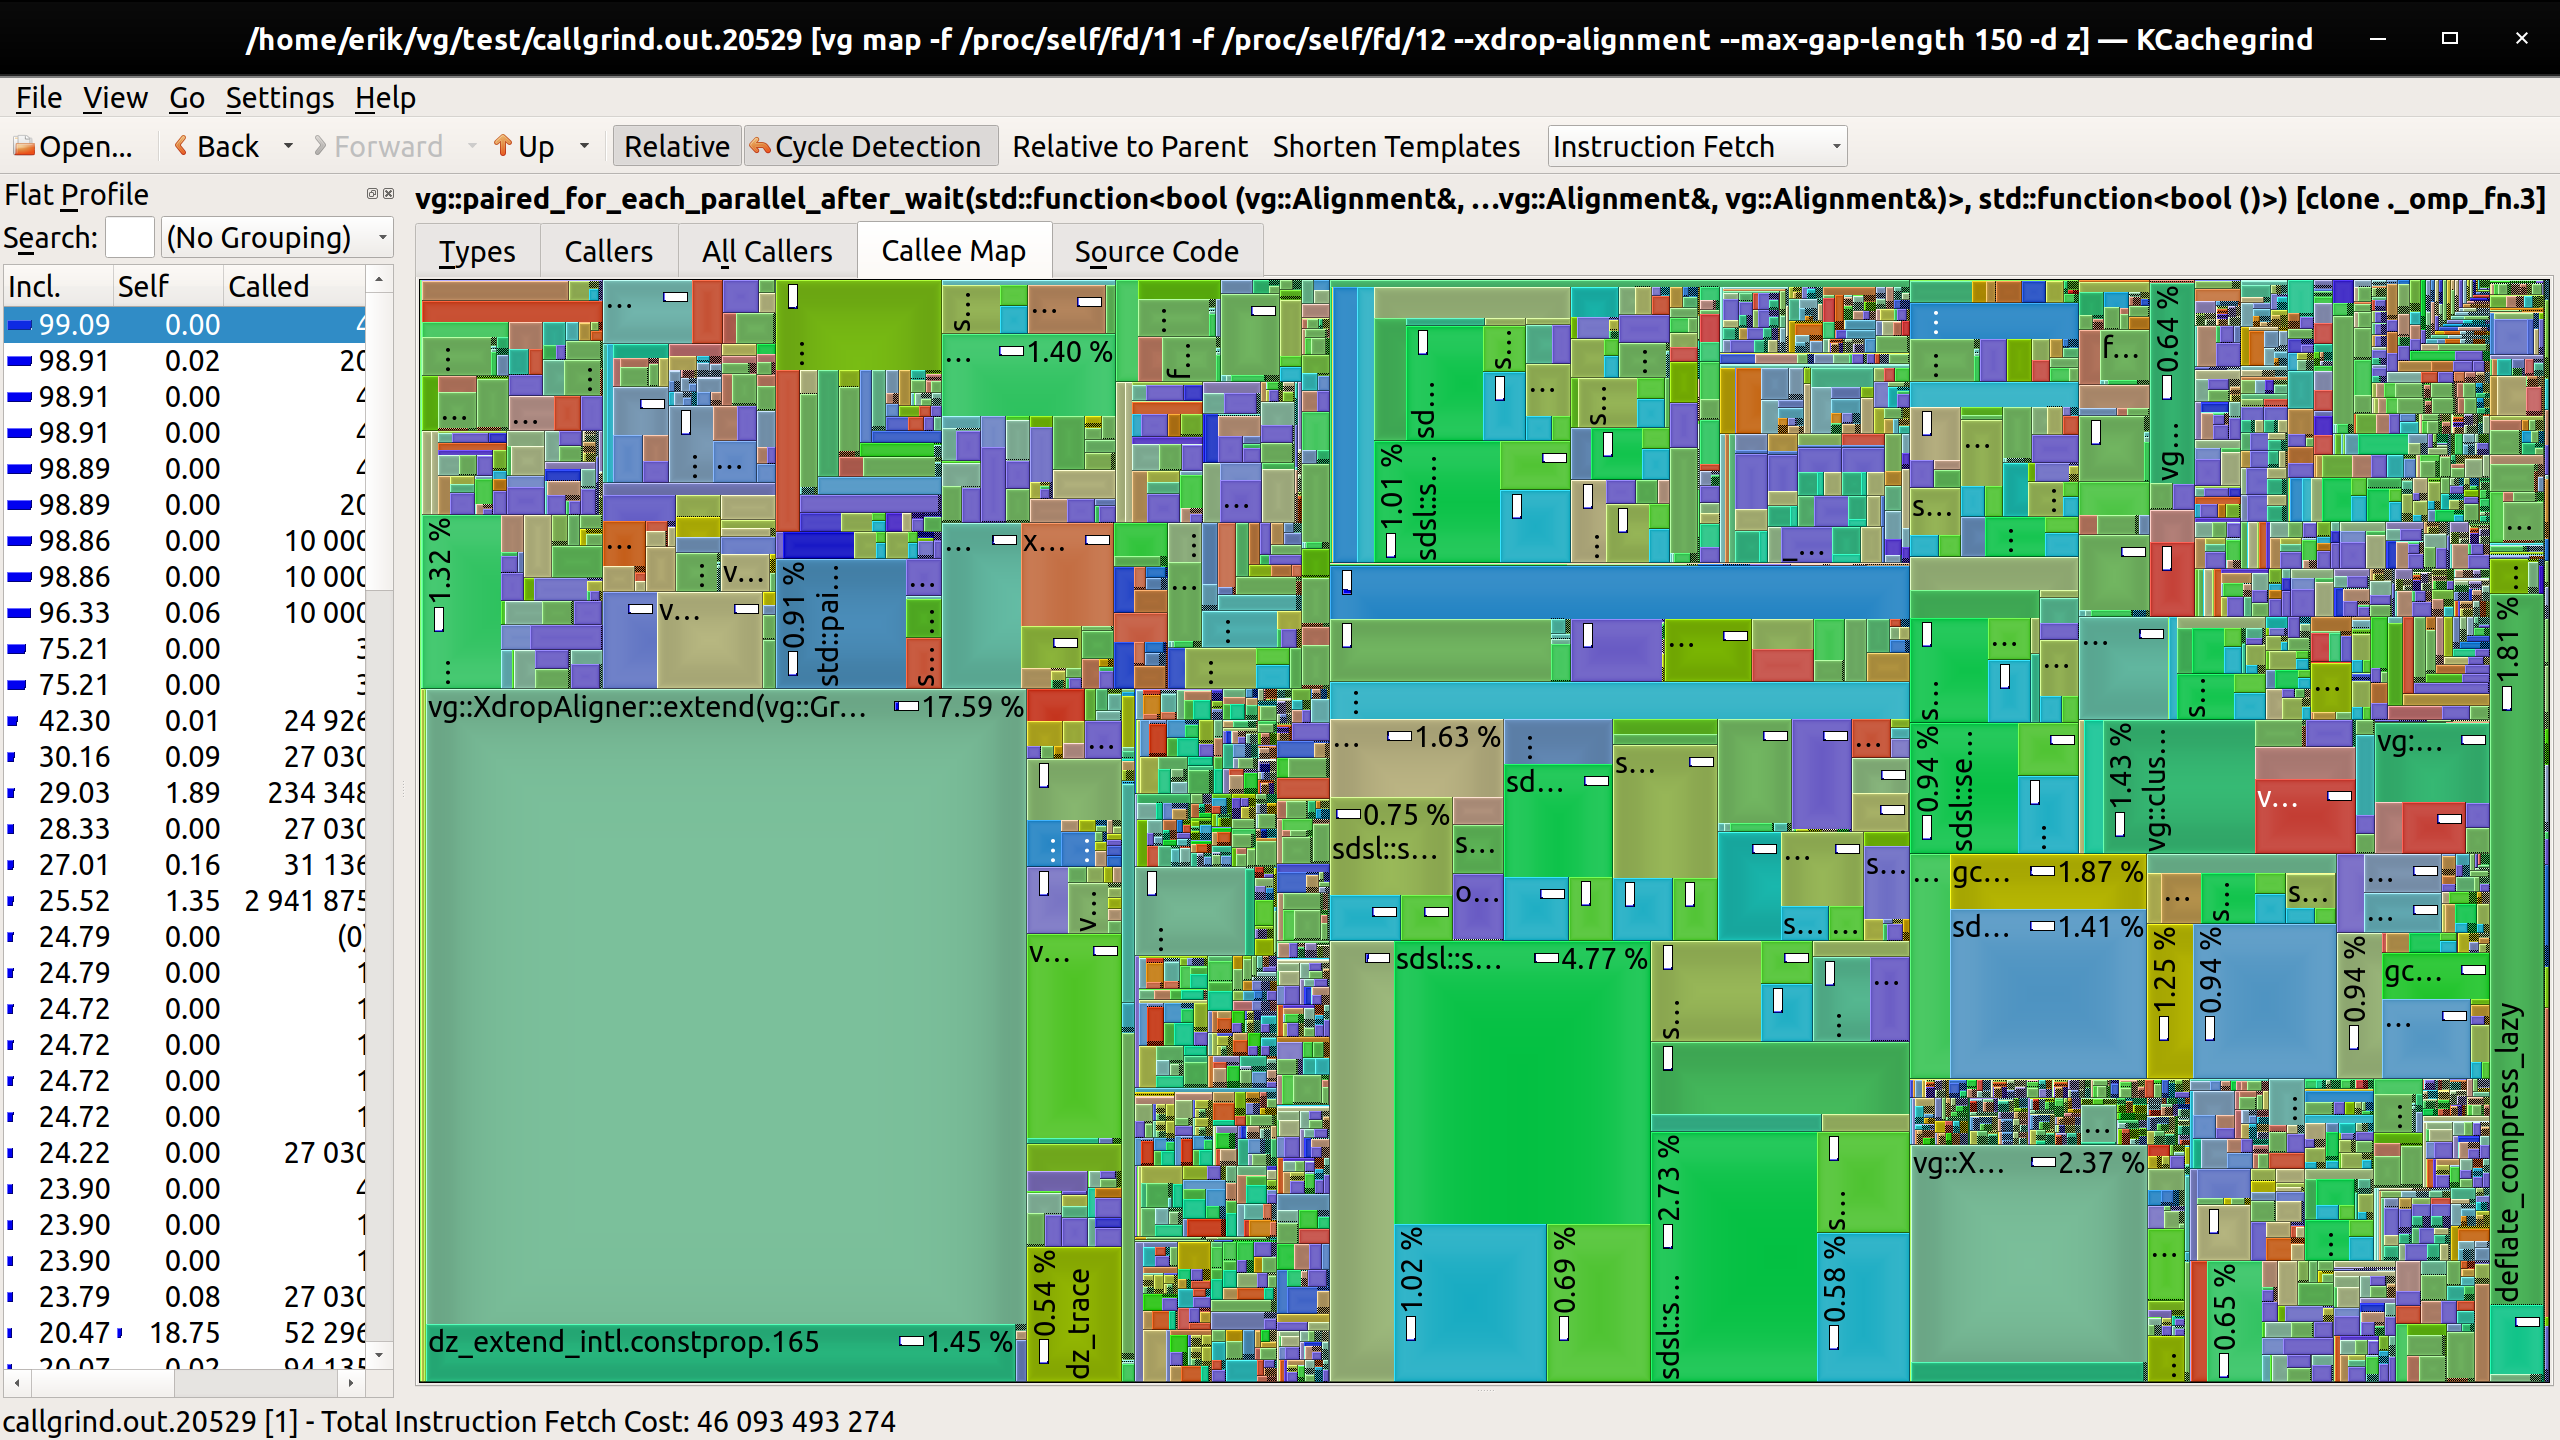2560x1440 pixels.
Task: Close the Flat Profile panel
Action: [x=389, y=194]
